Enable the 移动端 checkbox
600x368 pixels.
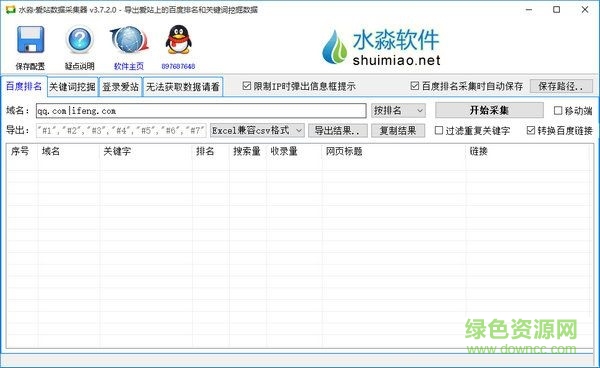pyautogui.click(x=558, y=111)
